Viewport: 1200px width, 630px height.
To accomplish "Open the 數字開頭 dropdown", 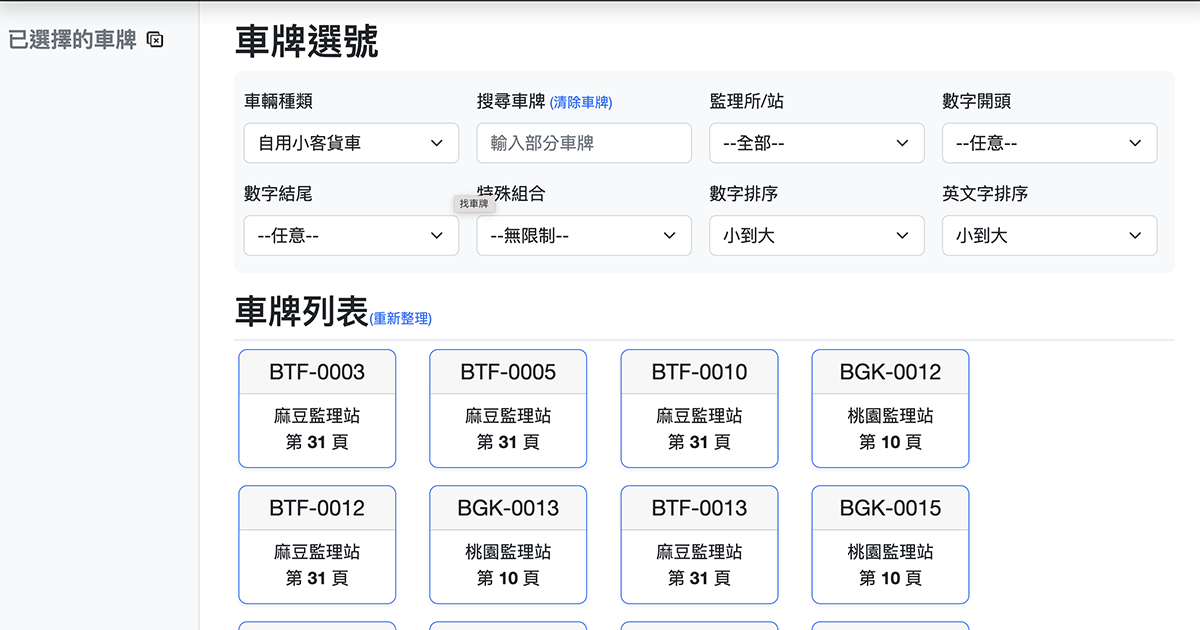I will 1049,143.
